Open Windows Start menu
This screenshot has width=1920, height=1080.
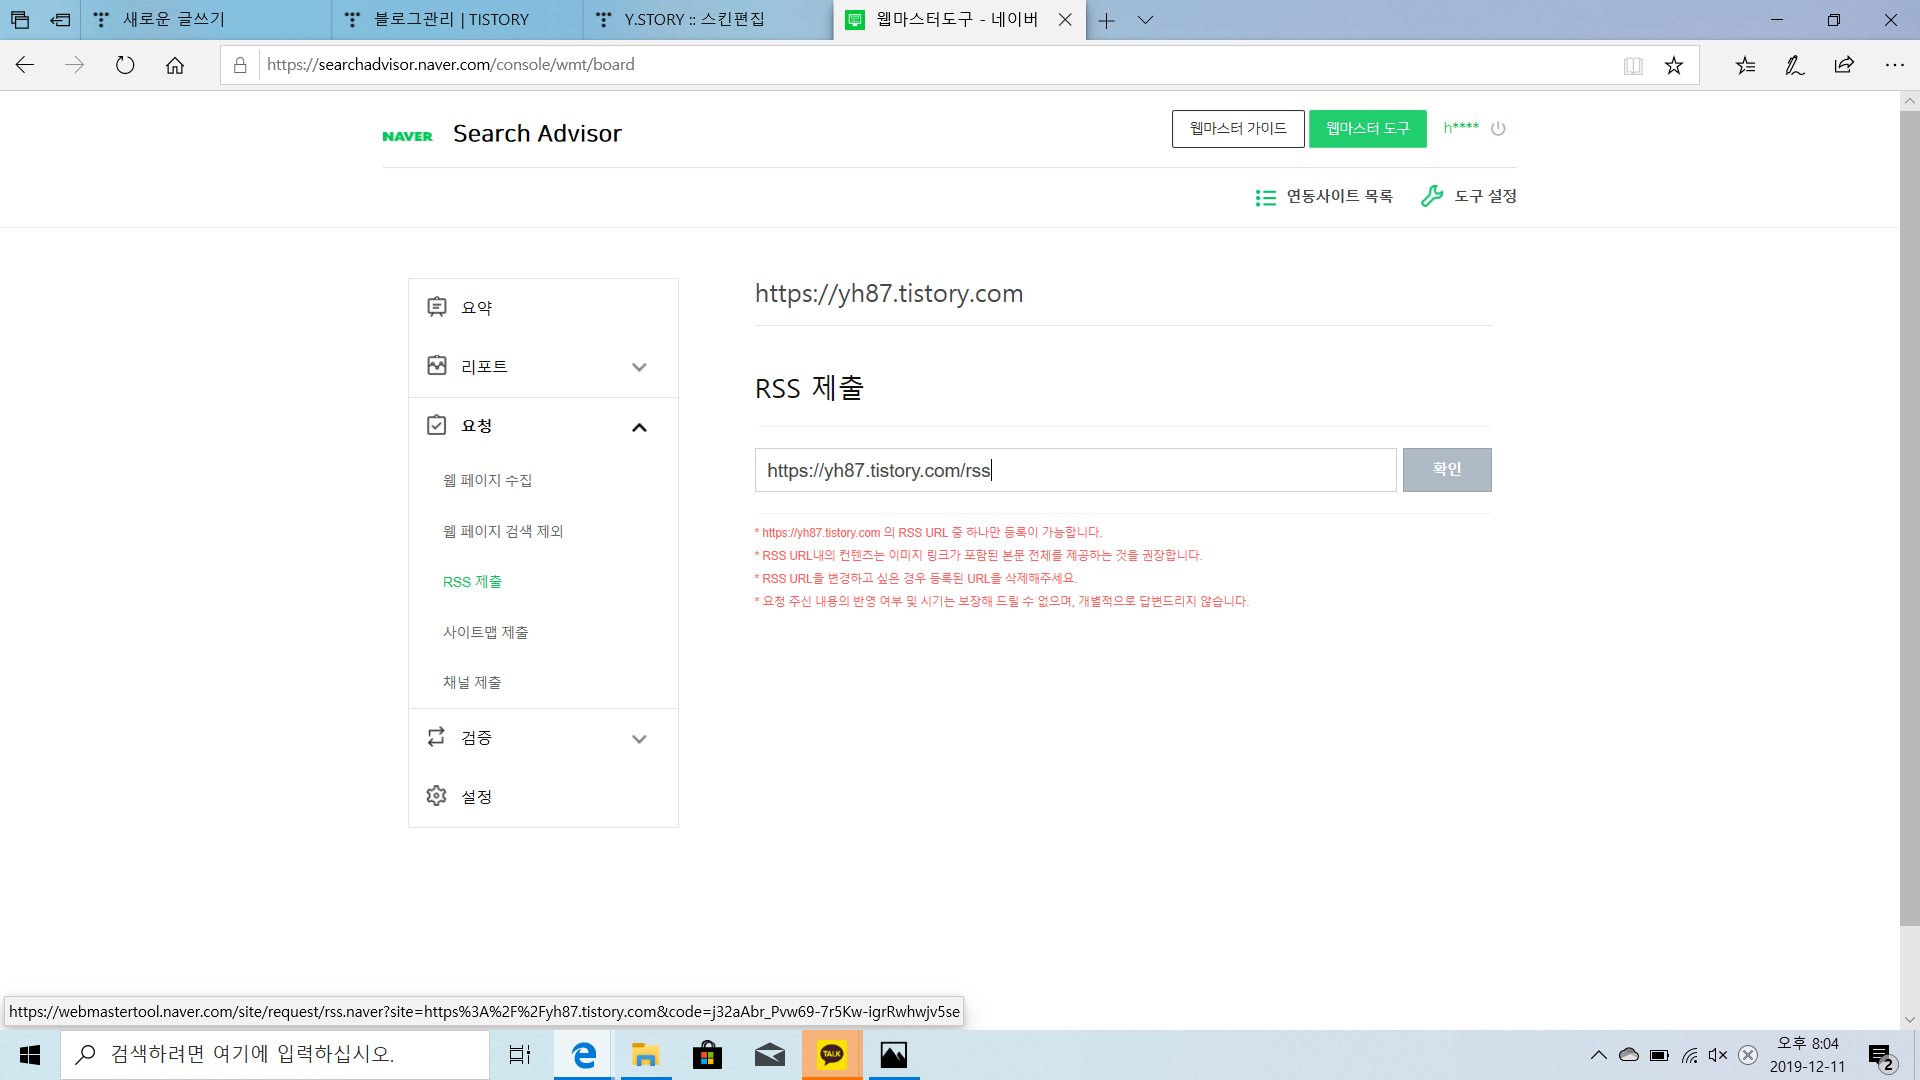coord(30,1055)
